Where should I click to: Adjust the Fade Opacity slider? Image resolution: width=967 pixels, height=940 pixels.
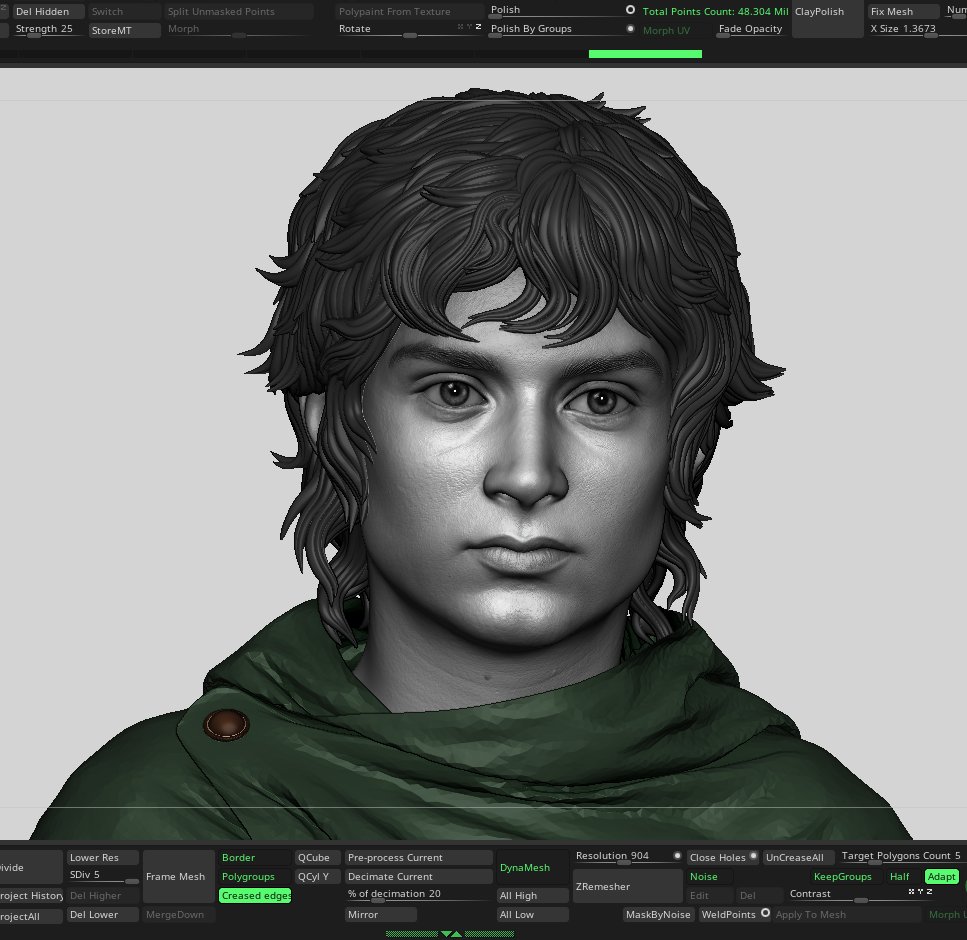(750, 30)
